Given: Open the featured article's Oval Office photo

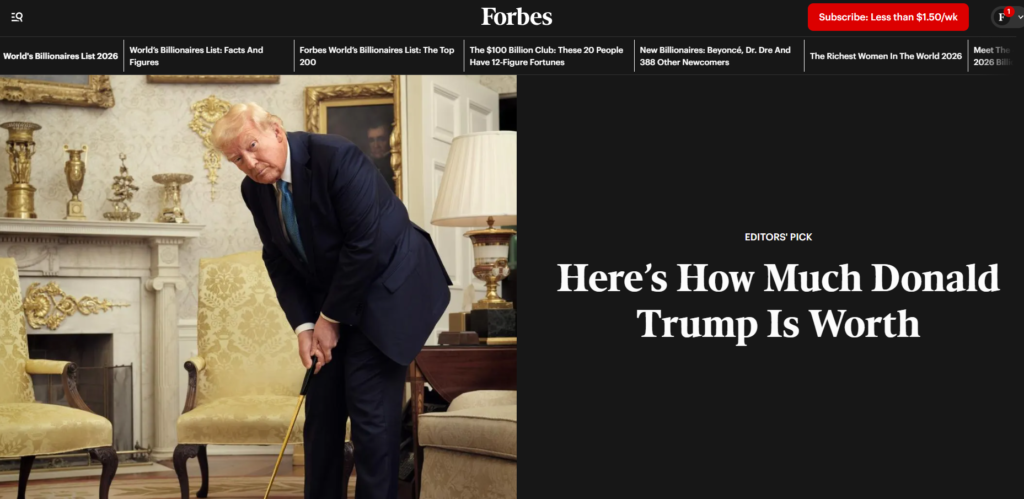Looking at the screenshot, I should [x=258, y=287].
